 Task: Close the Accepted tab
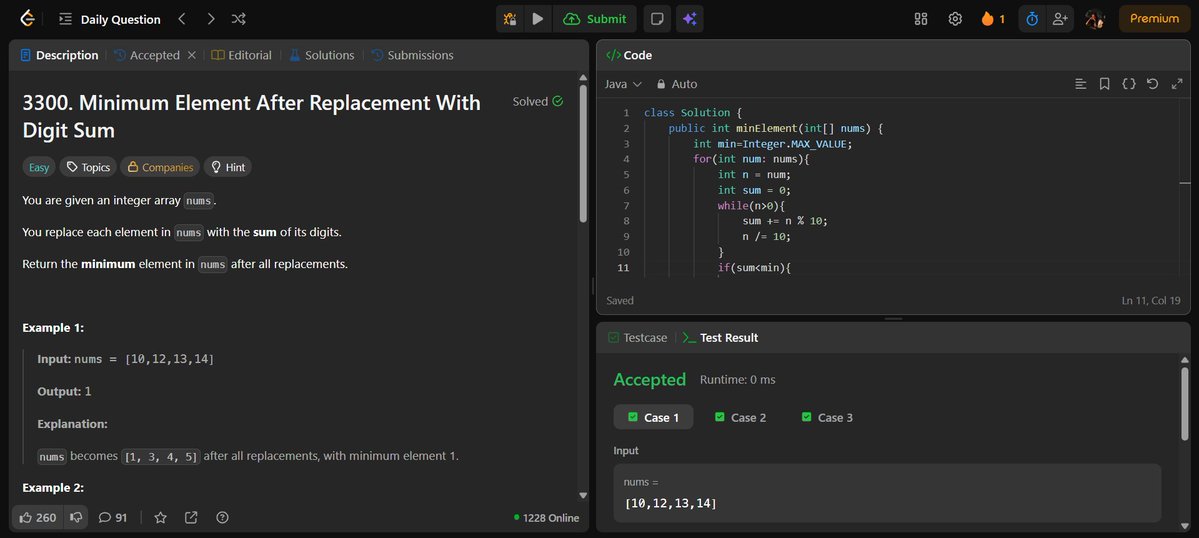click(192, 55)
